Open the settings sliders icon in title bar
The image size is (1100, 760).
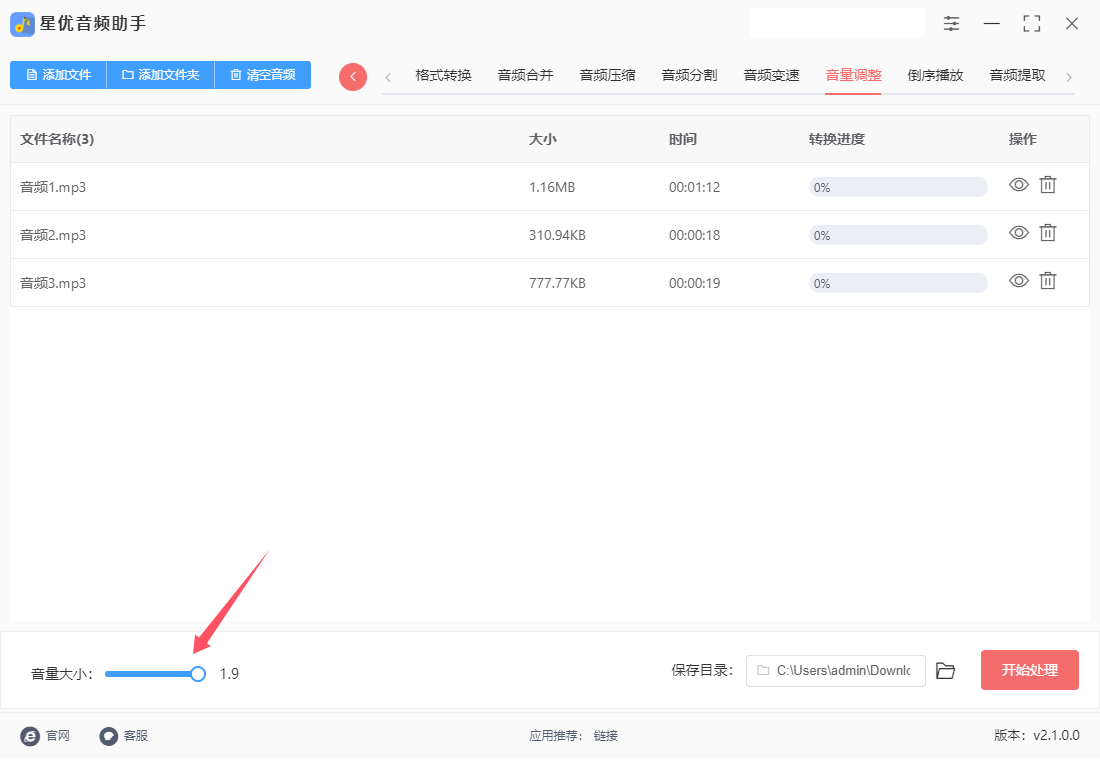tap(951, 24)
